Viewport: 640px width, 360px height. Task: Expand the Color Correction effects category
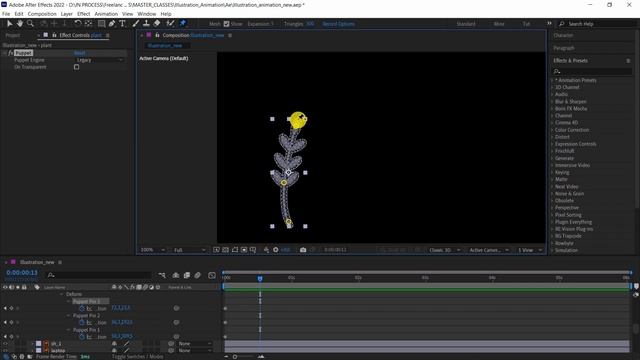(552, 130)
